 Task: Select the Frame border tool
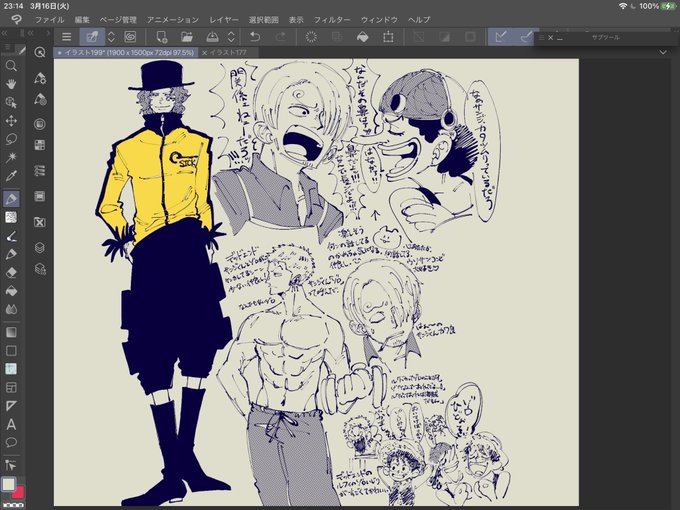coord(11,387)
